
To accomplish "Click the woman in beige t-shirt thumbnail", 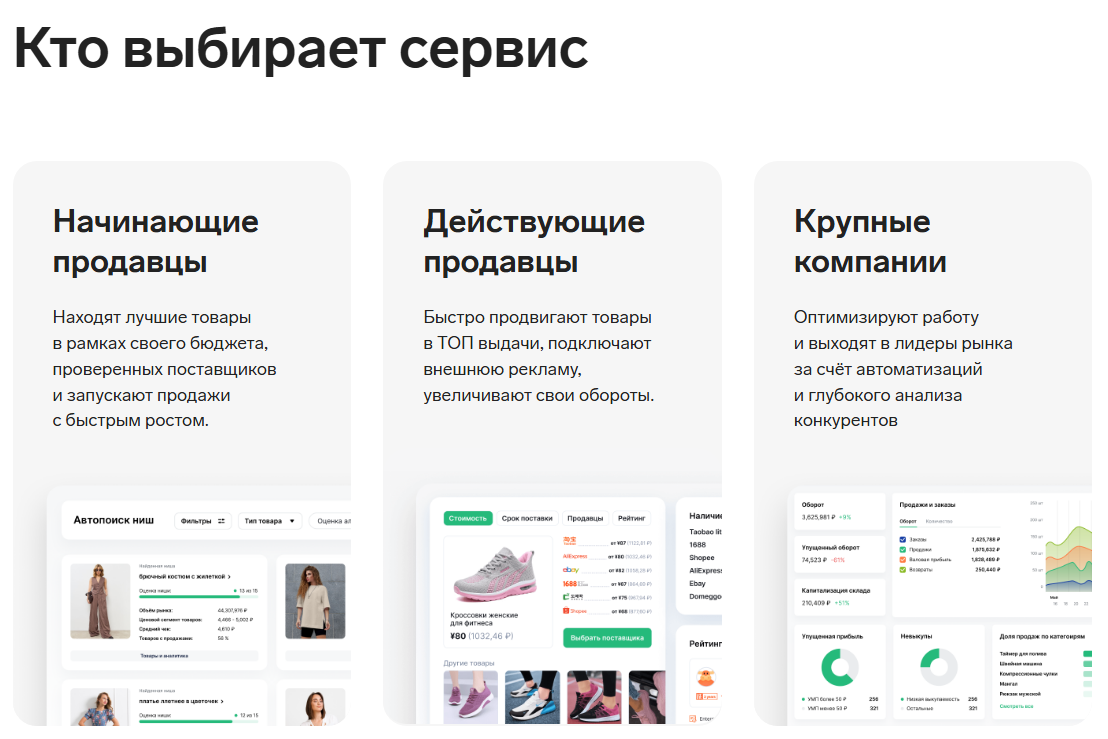I will [x=315, y=601].
